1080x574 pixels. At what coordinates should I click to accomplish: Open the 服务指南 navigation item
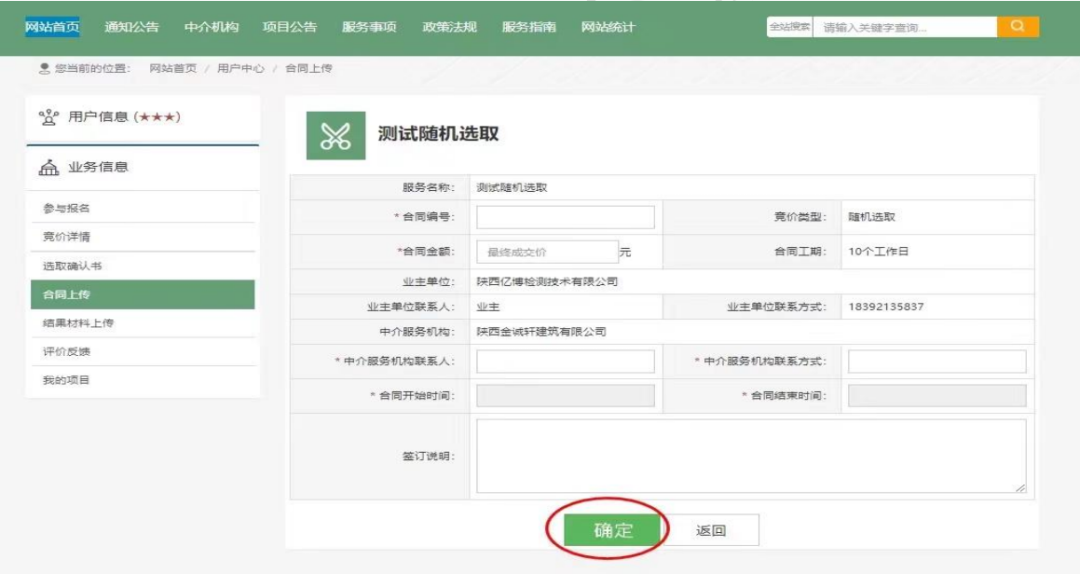529,28
